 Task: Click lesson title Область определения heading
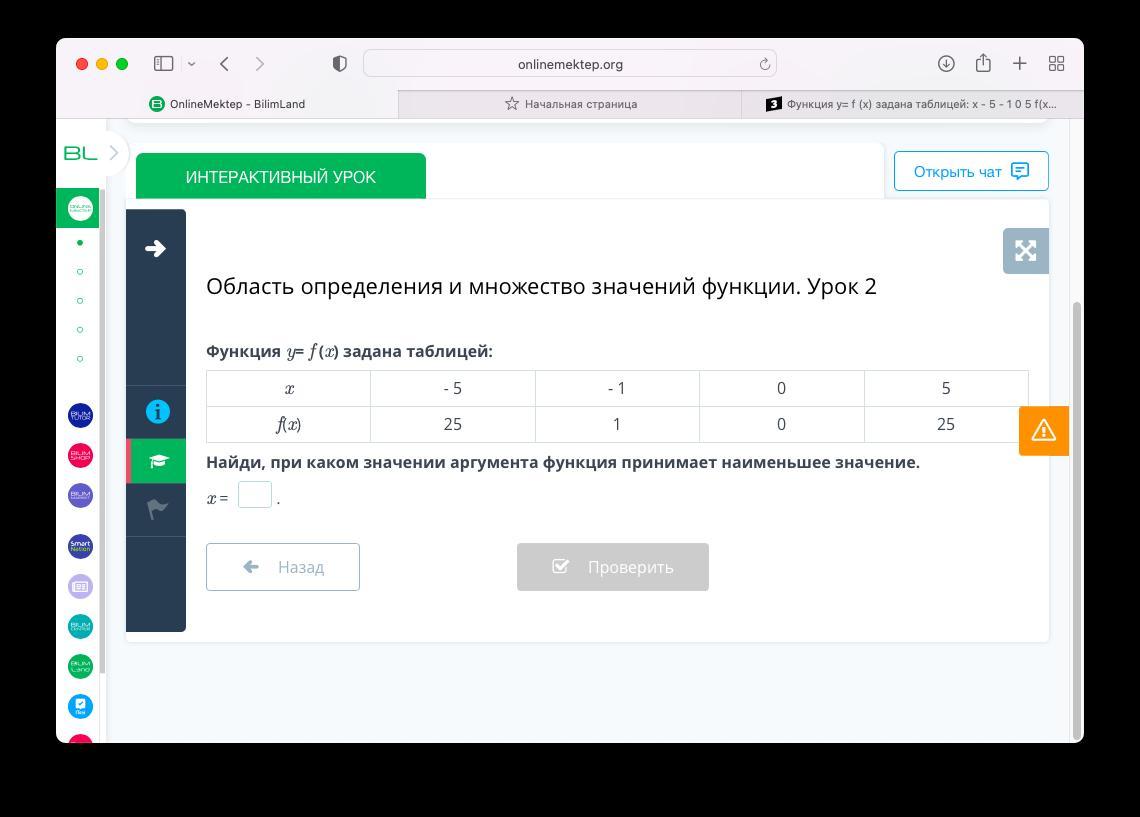coord(542,286)
